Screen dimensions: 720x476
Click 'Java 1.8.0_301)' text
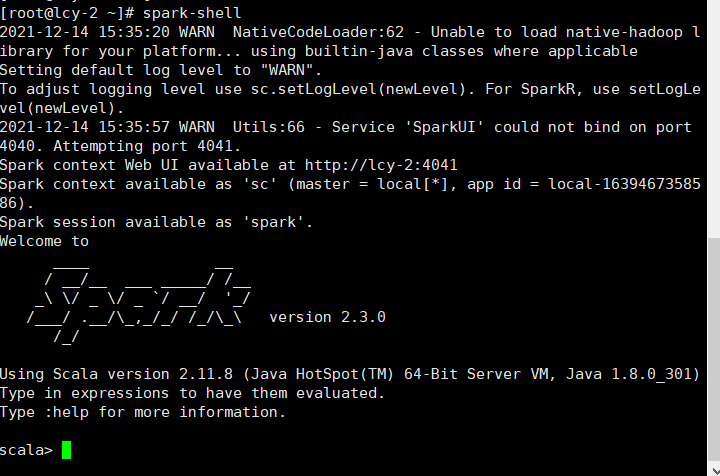click(633, 374)
